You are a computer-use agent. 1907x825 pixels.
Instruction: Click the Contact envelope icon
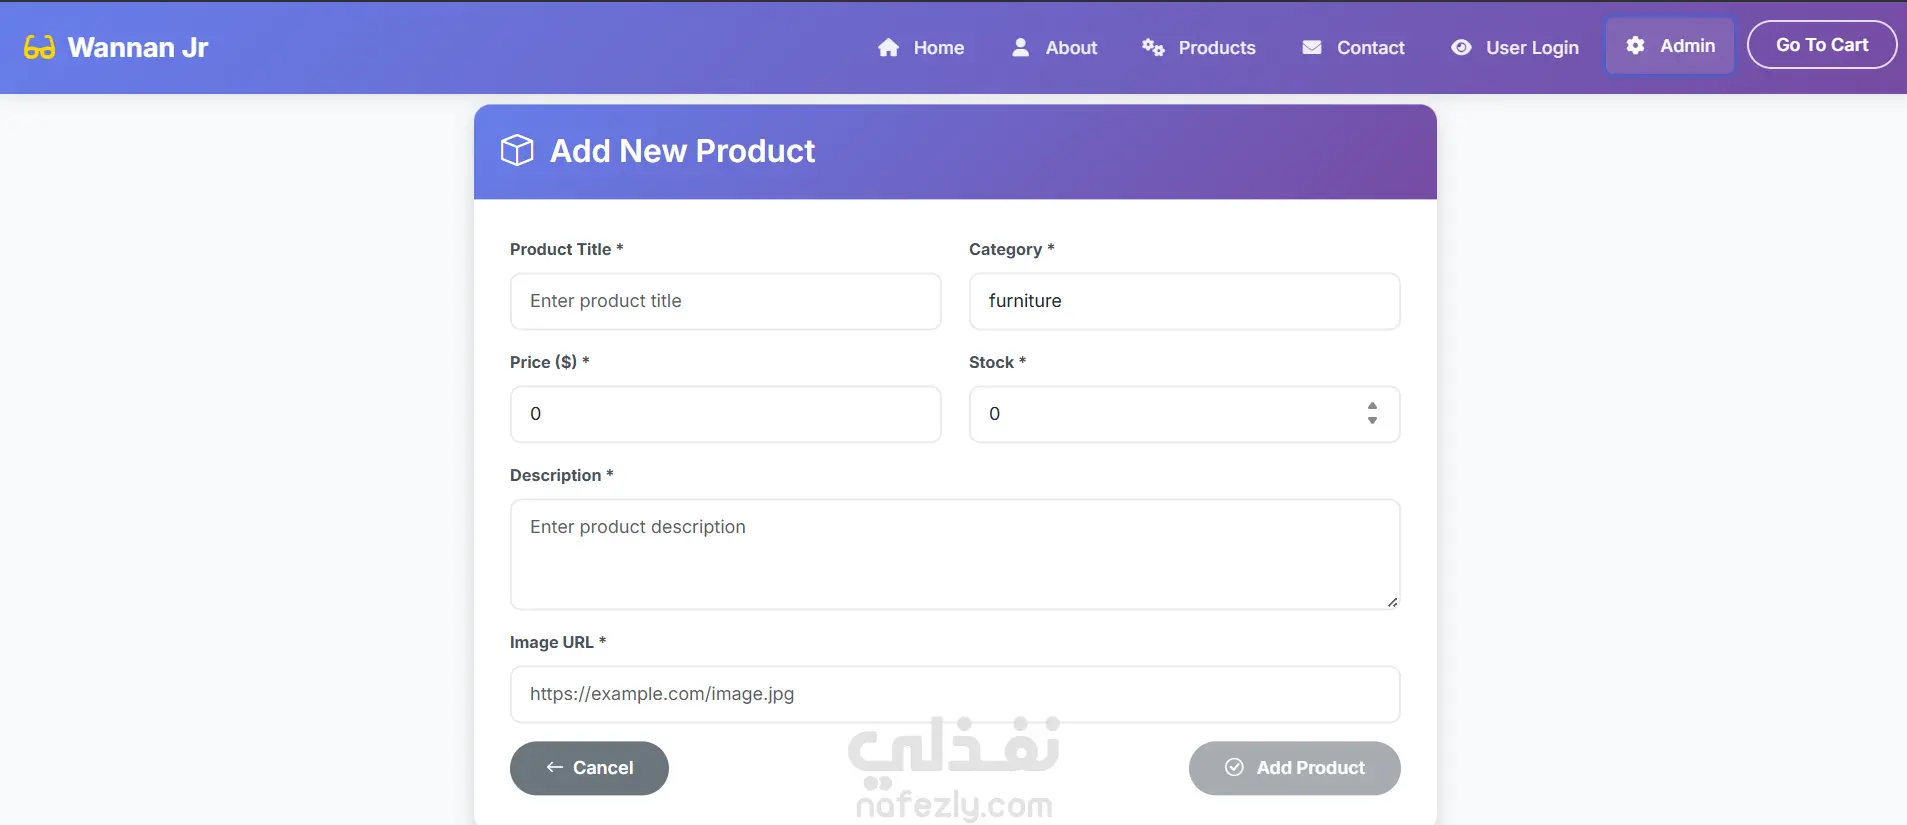(1312, 48)
